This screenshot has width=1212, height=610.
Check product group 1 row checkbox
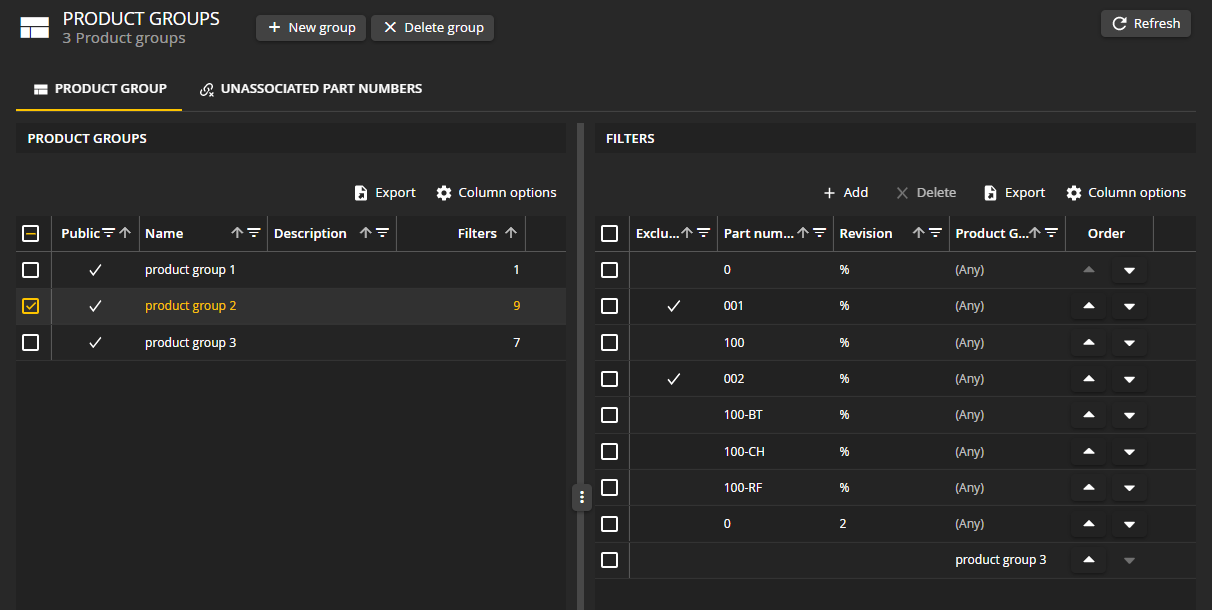click(31, 270)
